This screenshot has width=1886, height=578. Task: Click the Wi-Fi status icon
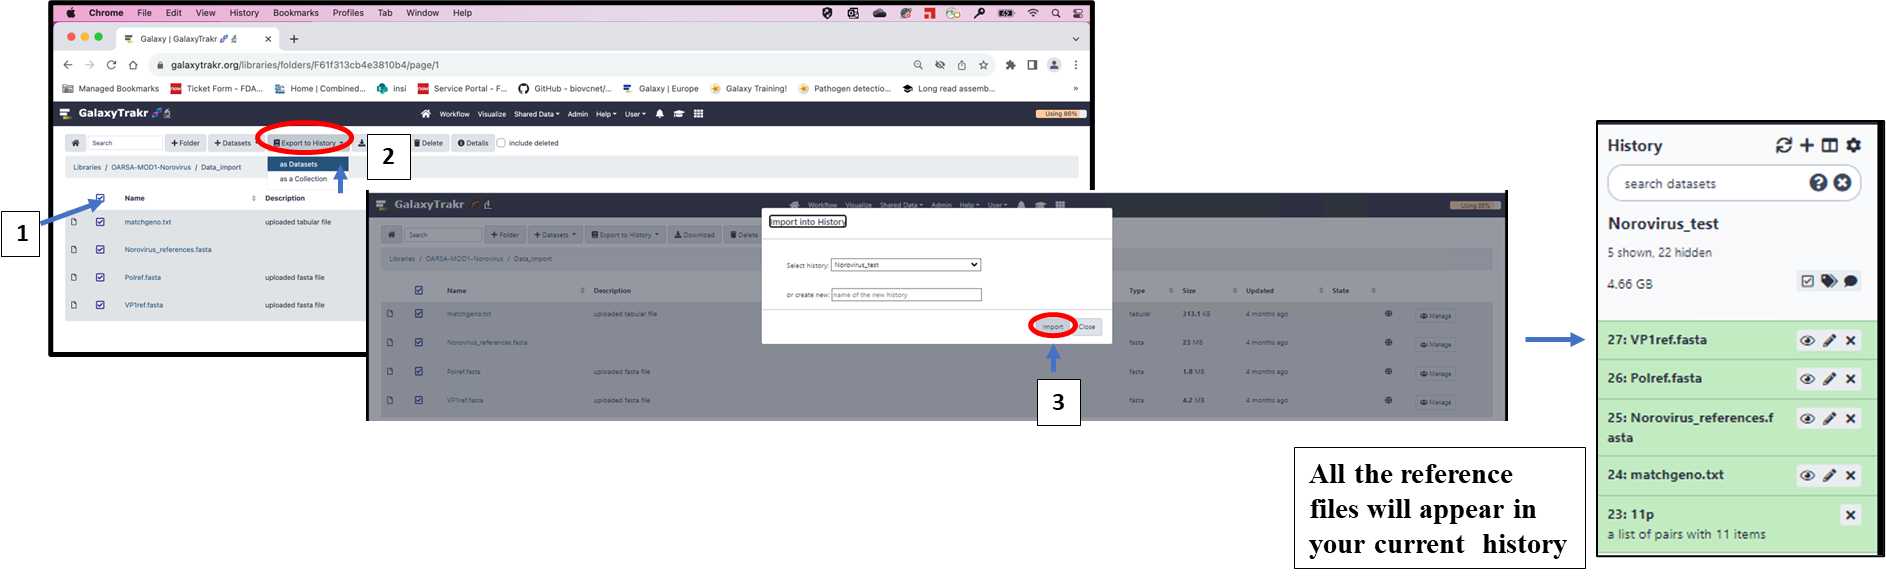point(1033,13)
